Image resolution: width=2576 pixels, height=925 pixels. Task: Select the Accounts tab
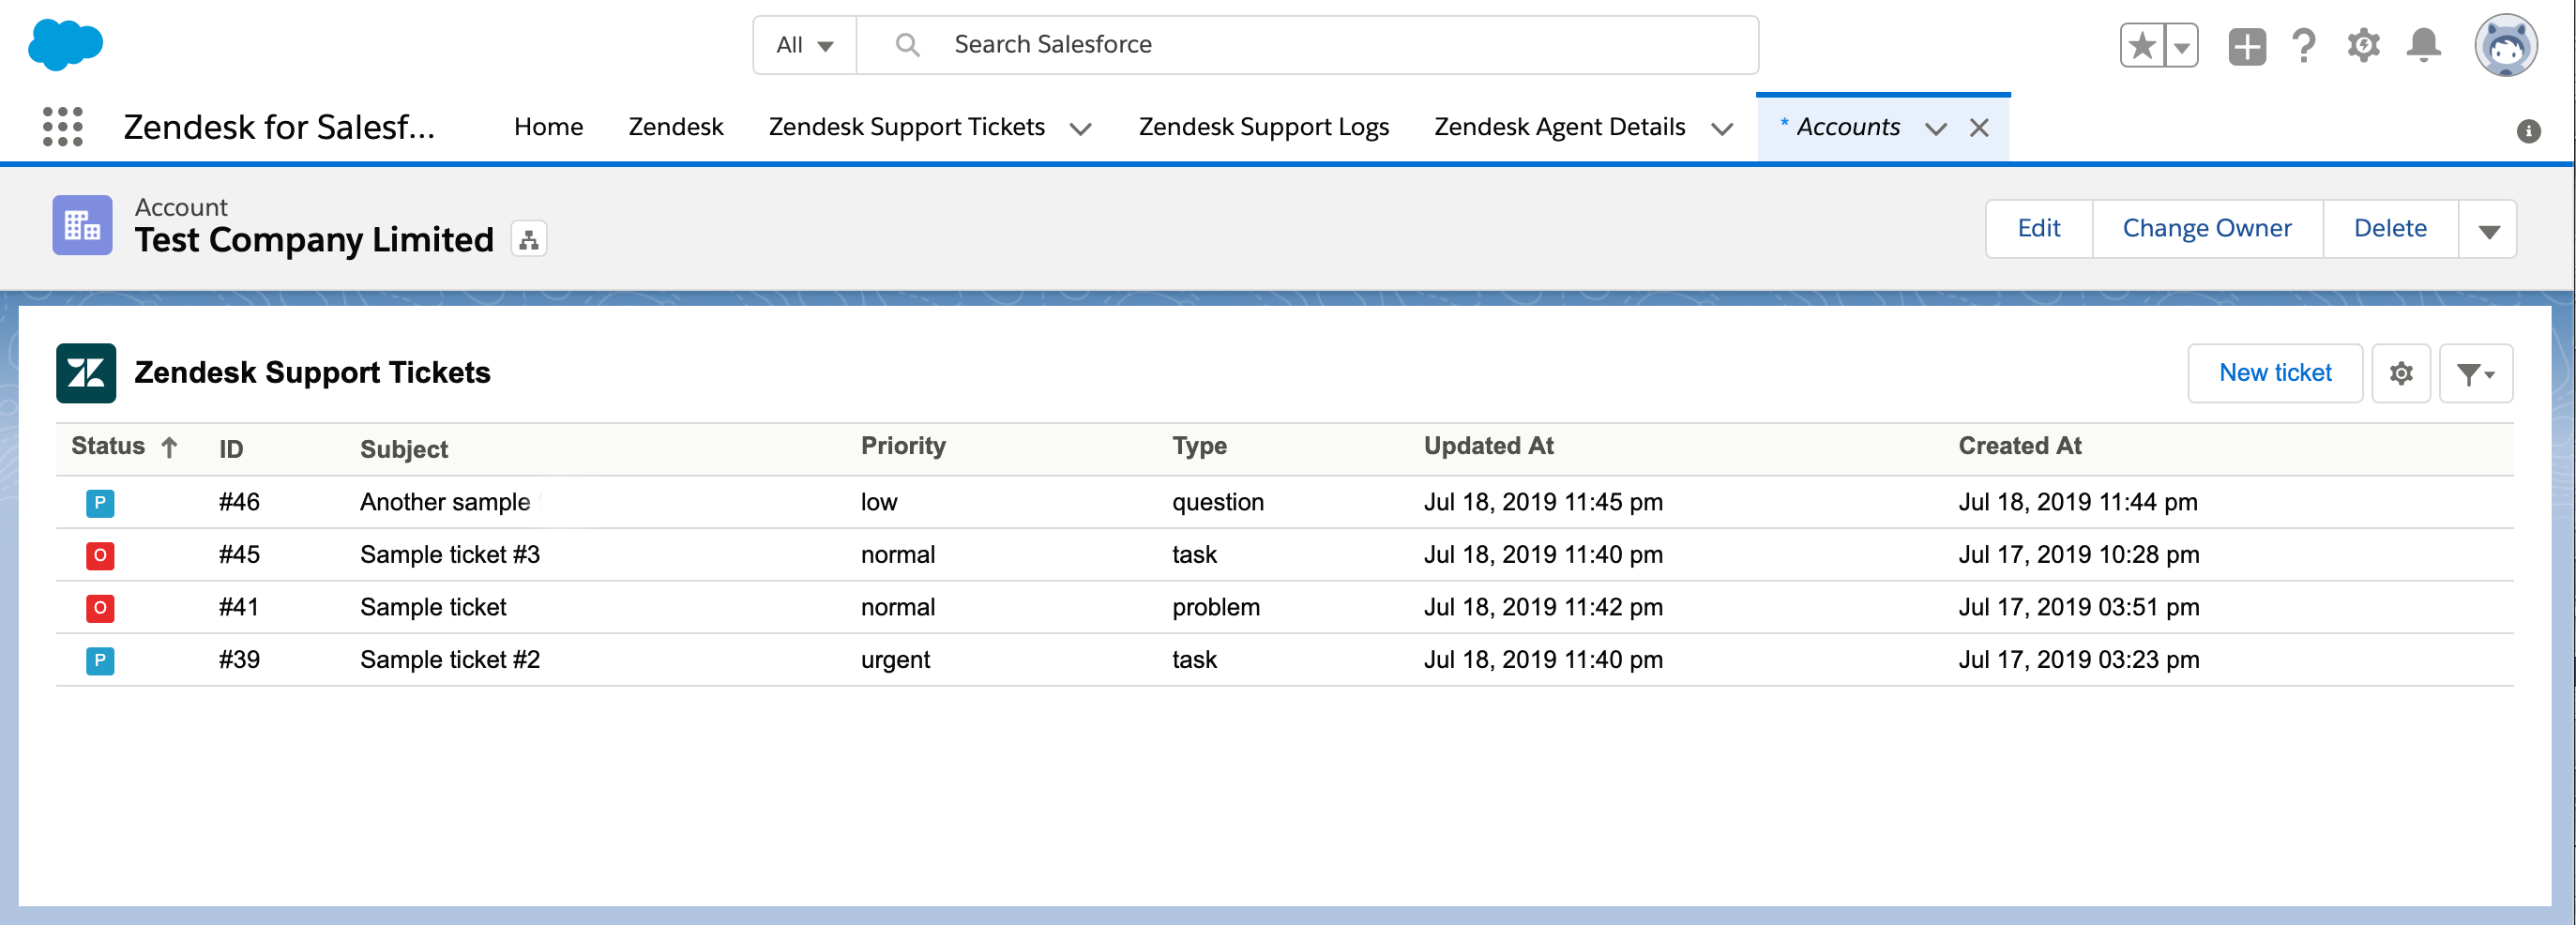coord(1847,127)
